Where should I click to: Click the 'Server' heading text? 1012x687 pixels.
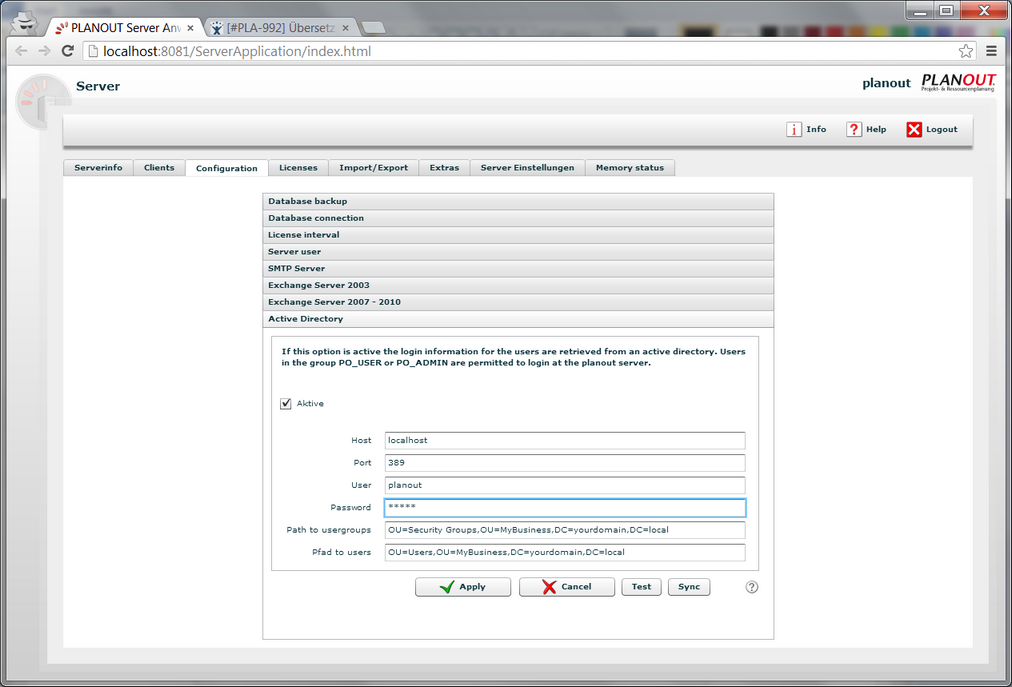click(x=98, y=86)
